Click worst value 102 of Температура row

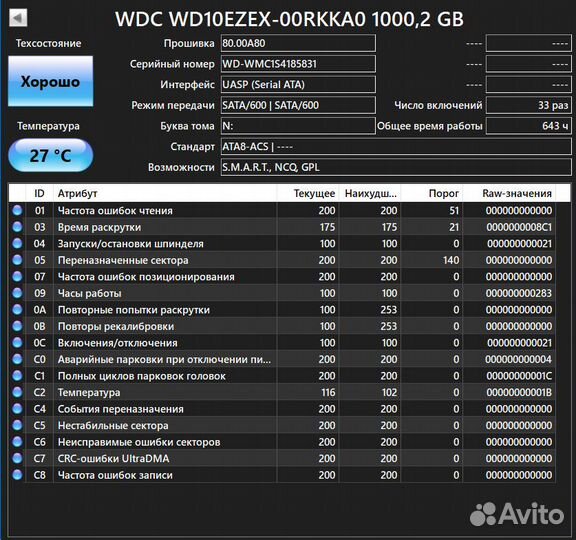(x=389, y=392)
